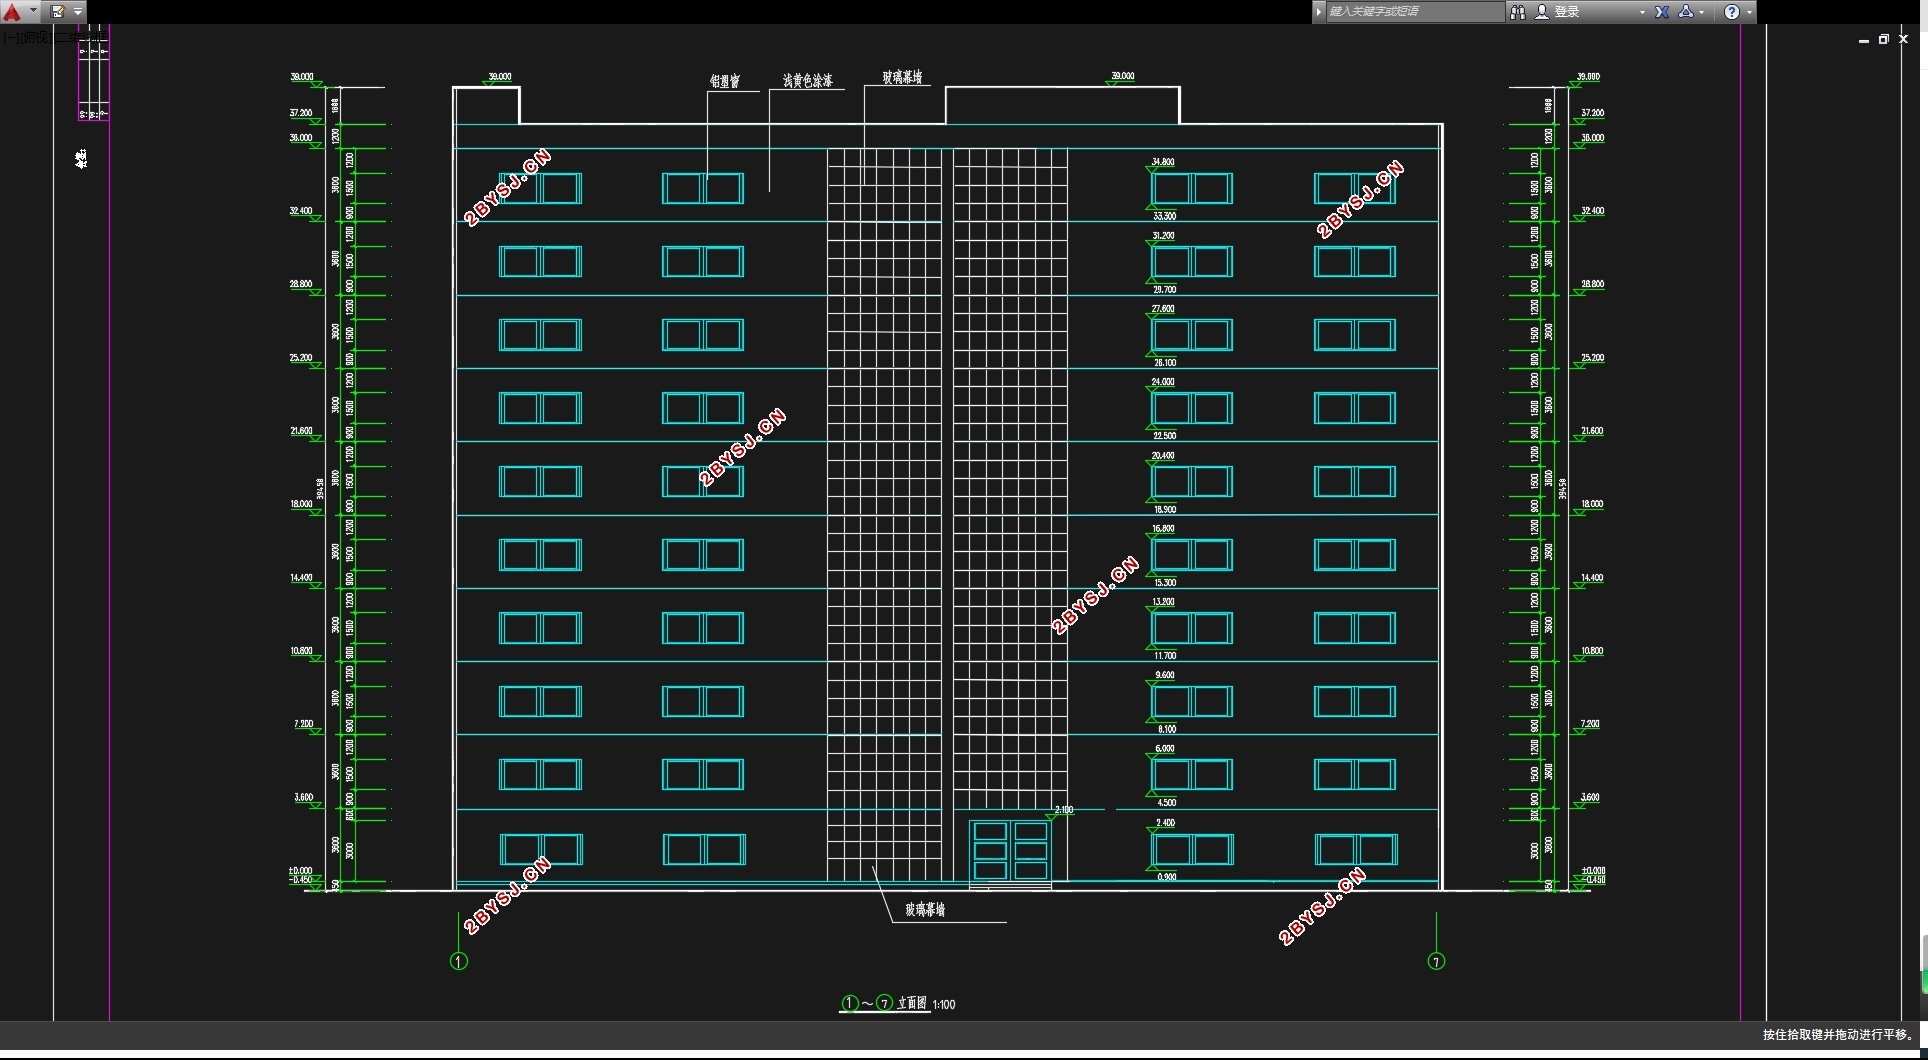Click the 0.900 sill elevation mark
This screenshot has width=1928, height=1060.
(x=1167, y=877)
